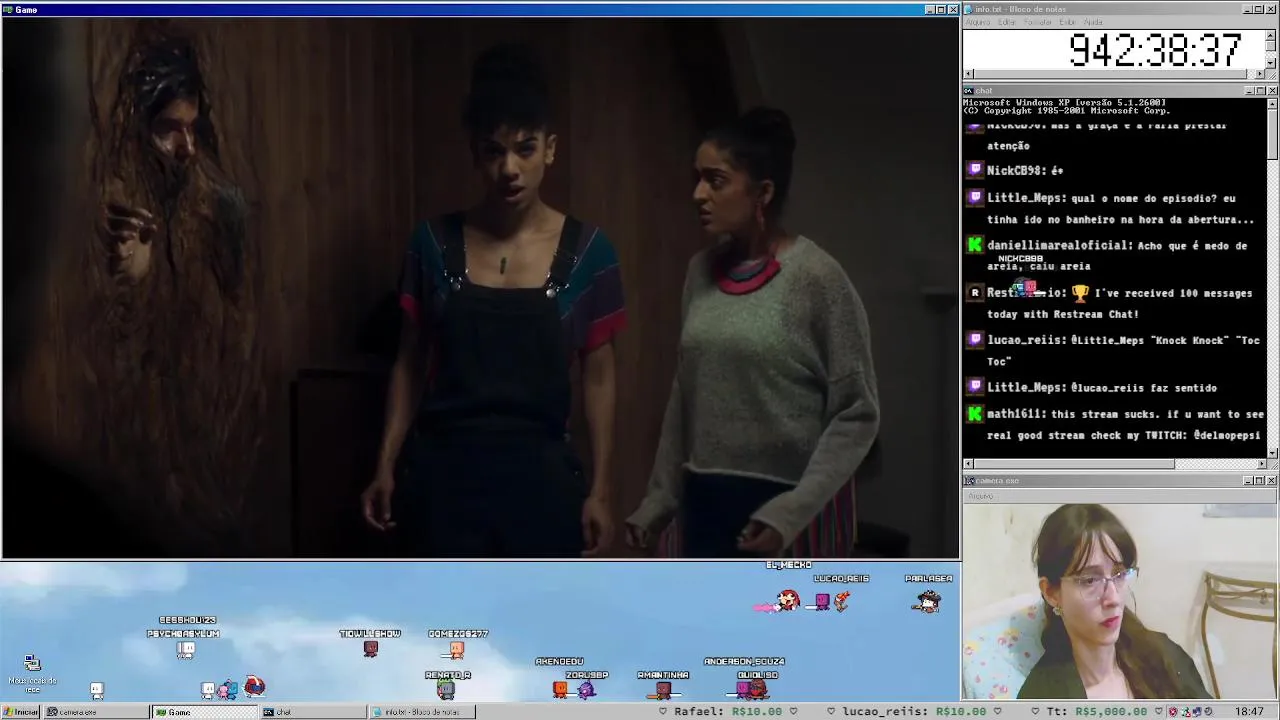1280x720 pixels.
Task: Open Meus locais de rede desktop icon
Action: point(32,674)
